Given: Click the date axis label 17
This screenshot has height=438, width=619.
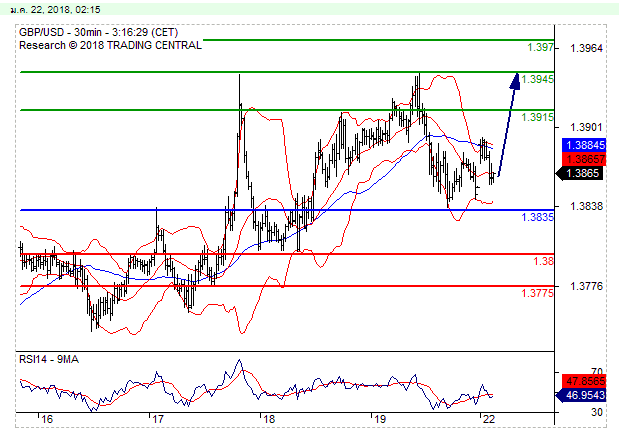Looking at the screenshot, I should [158, 419].
